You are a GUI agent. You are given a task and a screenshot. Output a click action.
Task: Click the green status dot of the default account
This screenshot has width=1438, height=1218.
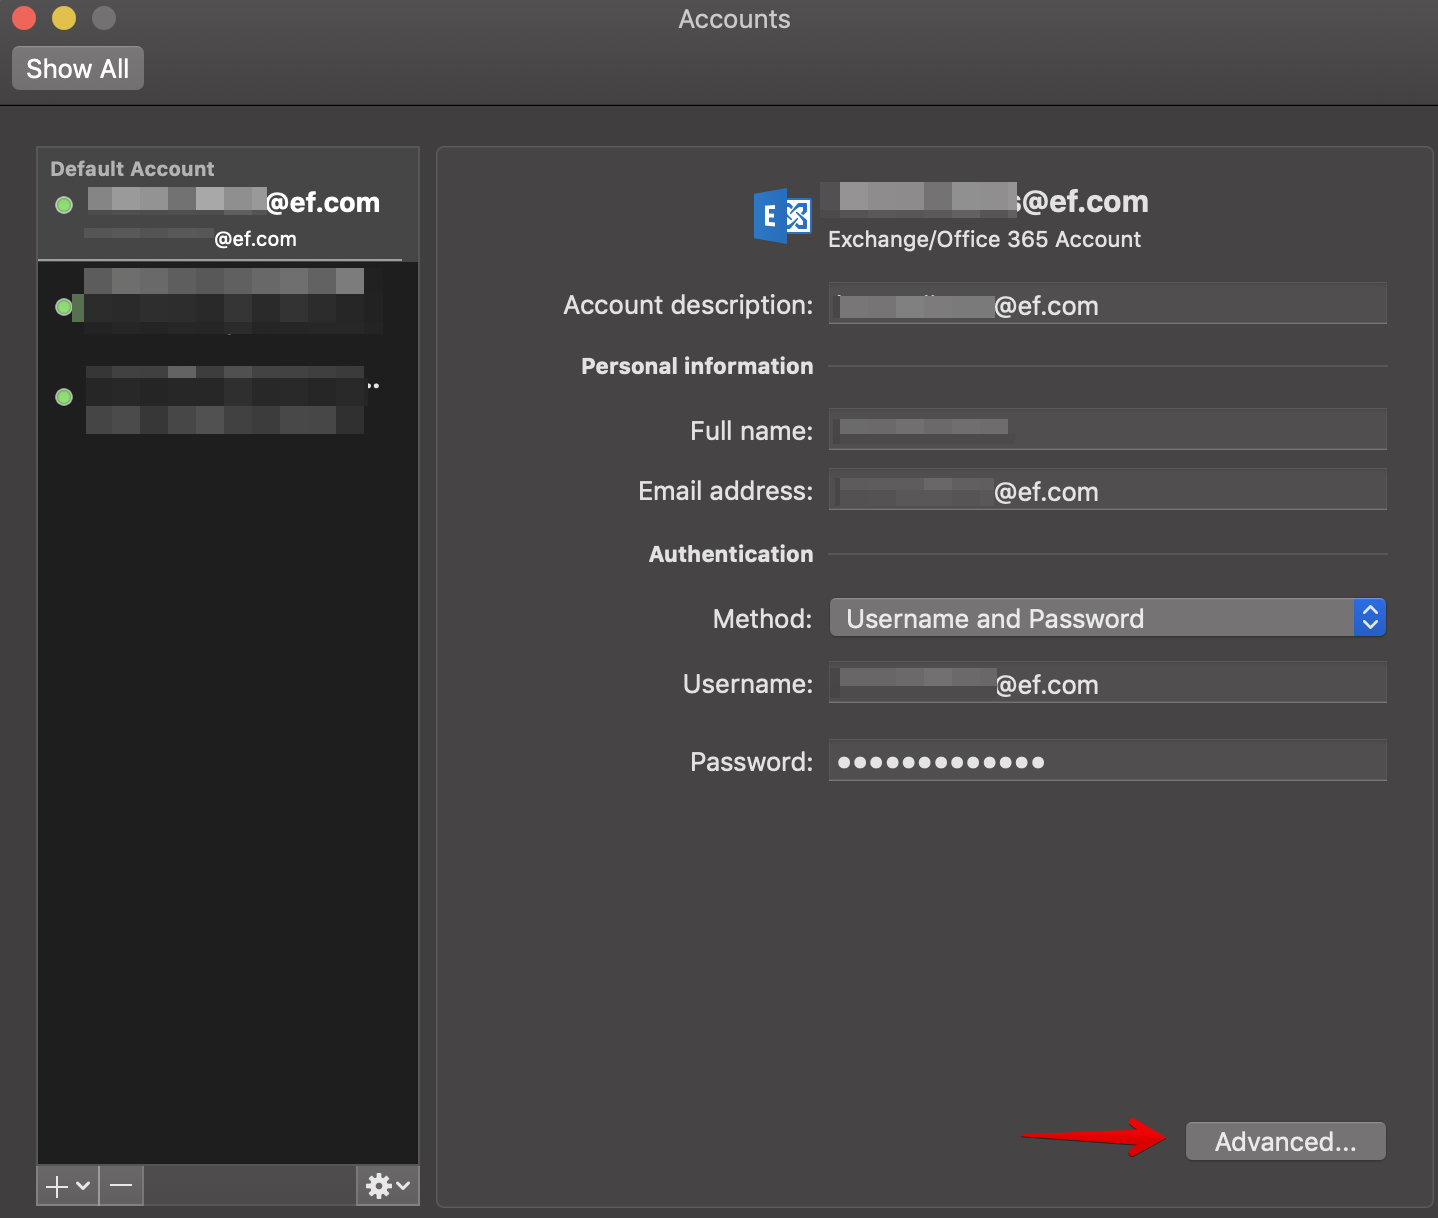click(63, 205)
